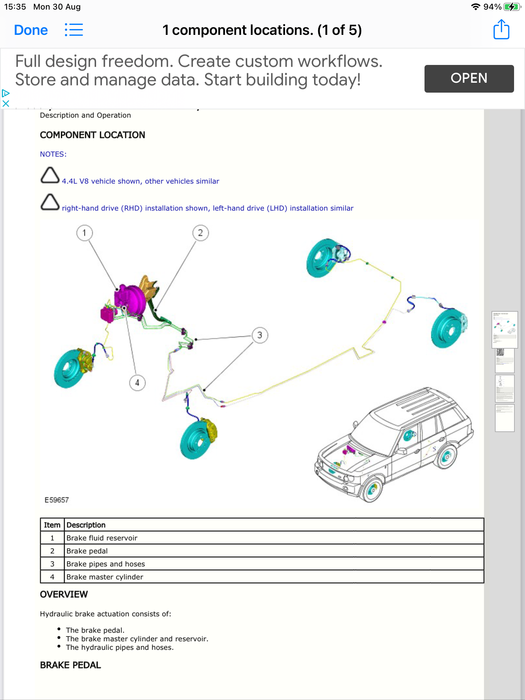525x700 pixels.
Task: Tap the '4.4L V8 vehicle shown' note
Action: coord(140,181)
